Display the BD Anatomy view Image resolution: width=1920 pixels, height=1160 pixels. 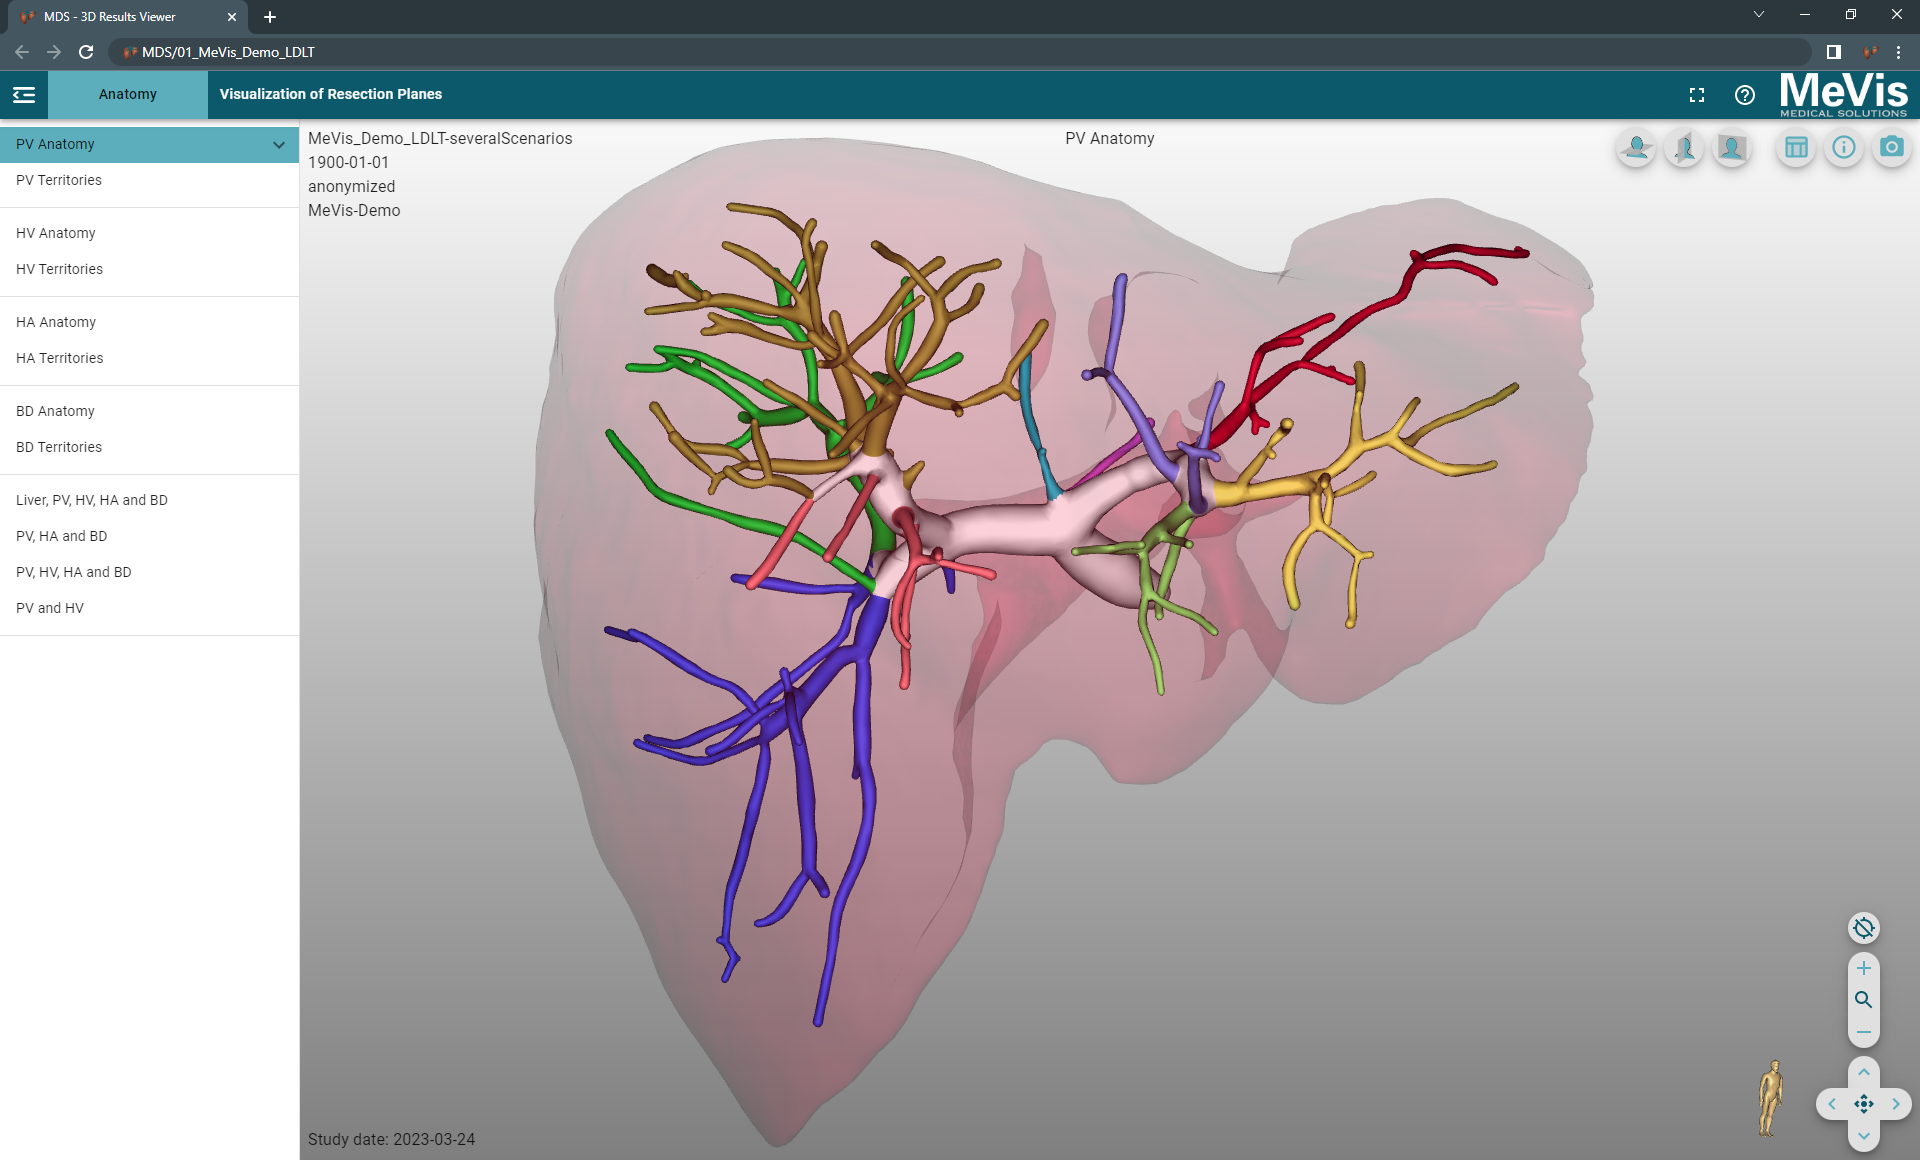149,412
